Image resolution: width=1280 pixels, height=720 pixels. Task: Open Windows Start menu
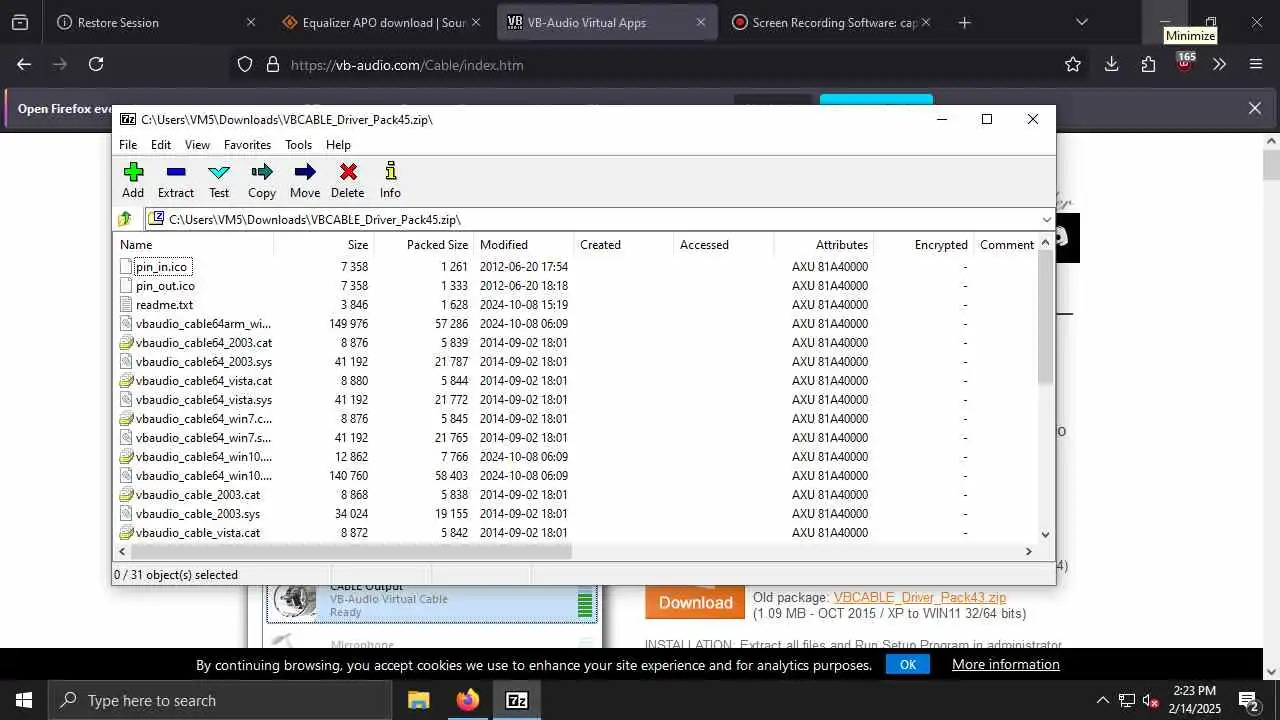[24, 700]
